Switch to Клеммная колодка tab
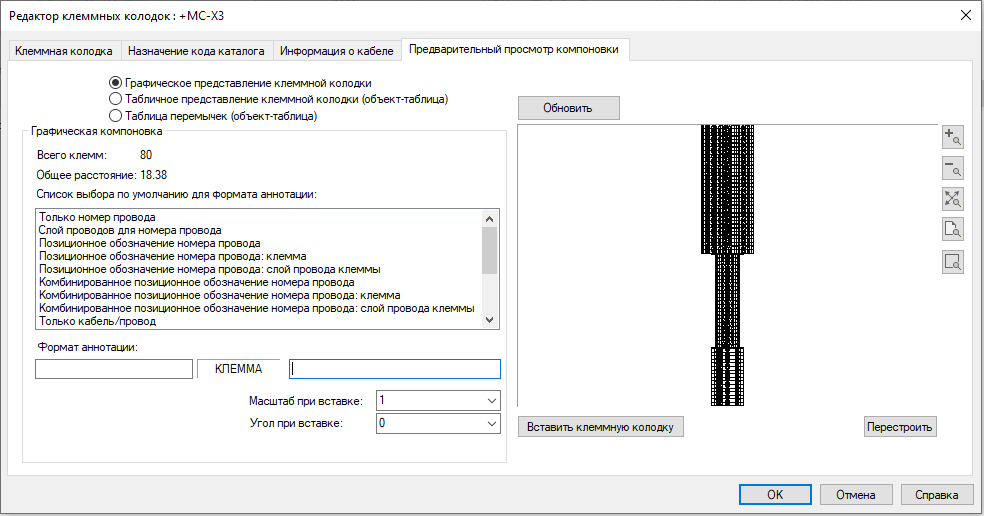The image size is (984, 516). (63, 51)
